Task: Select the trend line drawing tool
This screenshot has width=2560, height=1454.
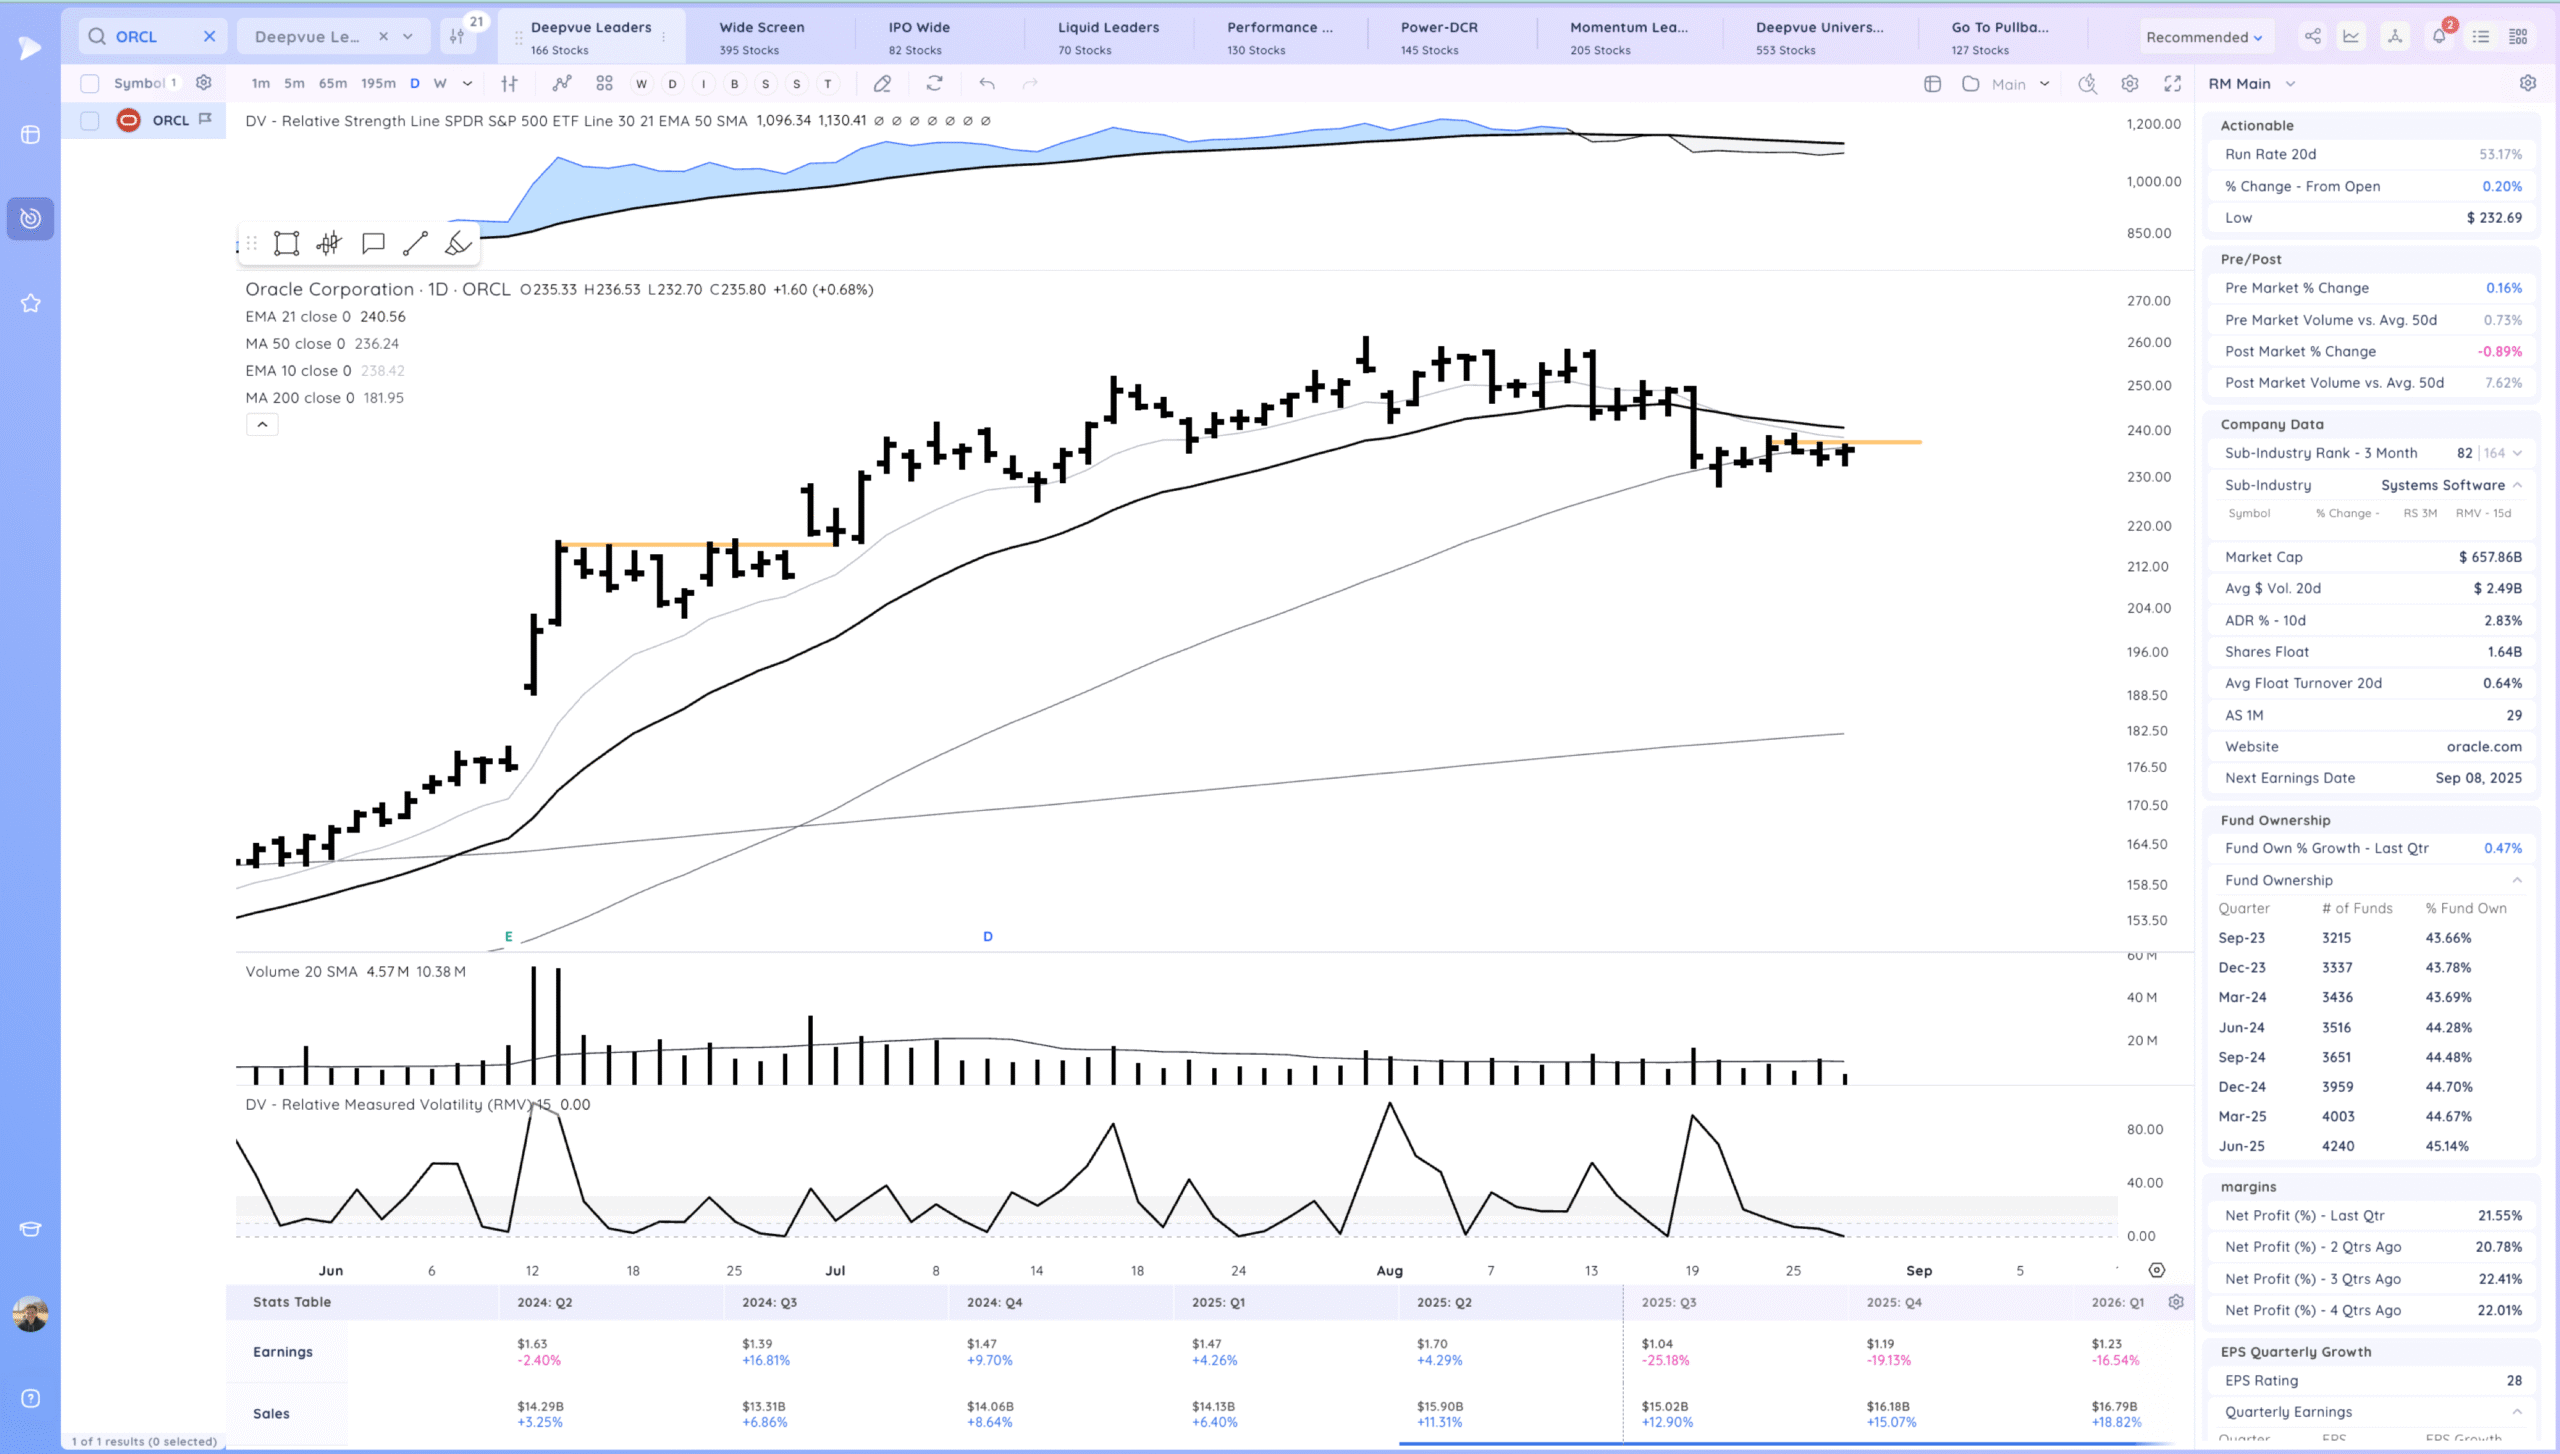Action: pos(415,243)
